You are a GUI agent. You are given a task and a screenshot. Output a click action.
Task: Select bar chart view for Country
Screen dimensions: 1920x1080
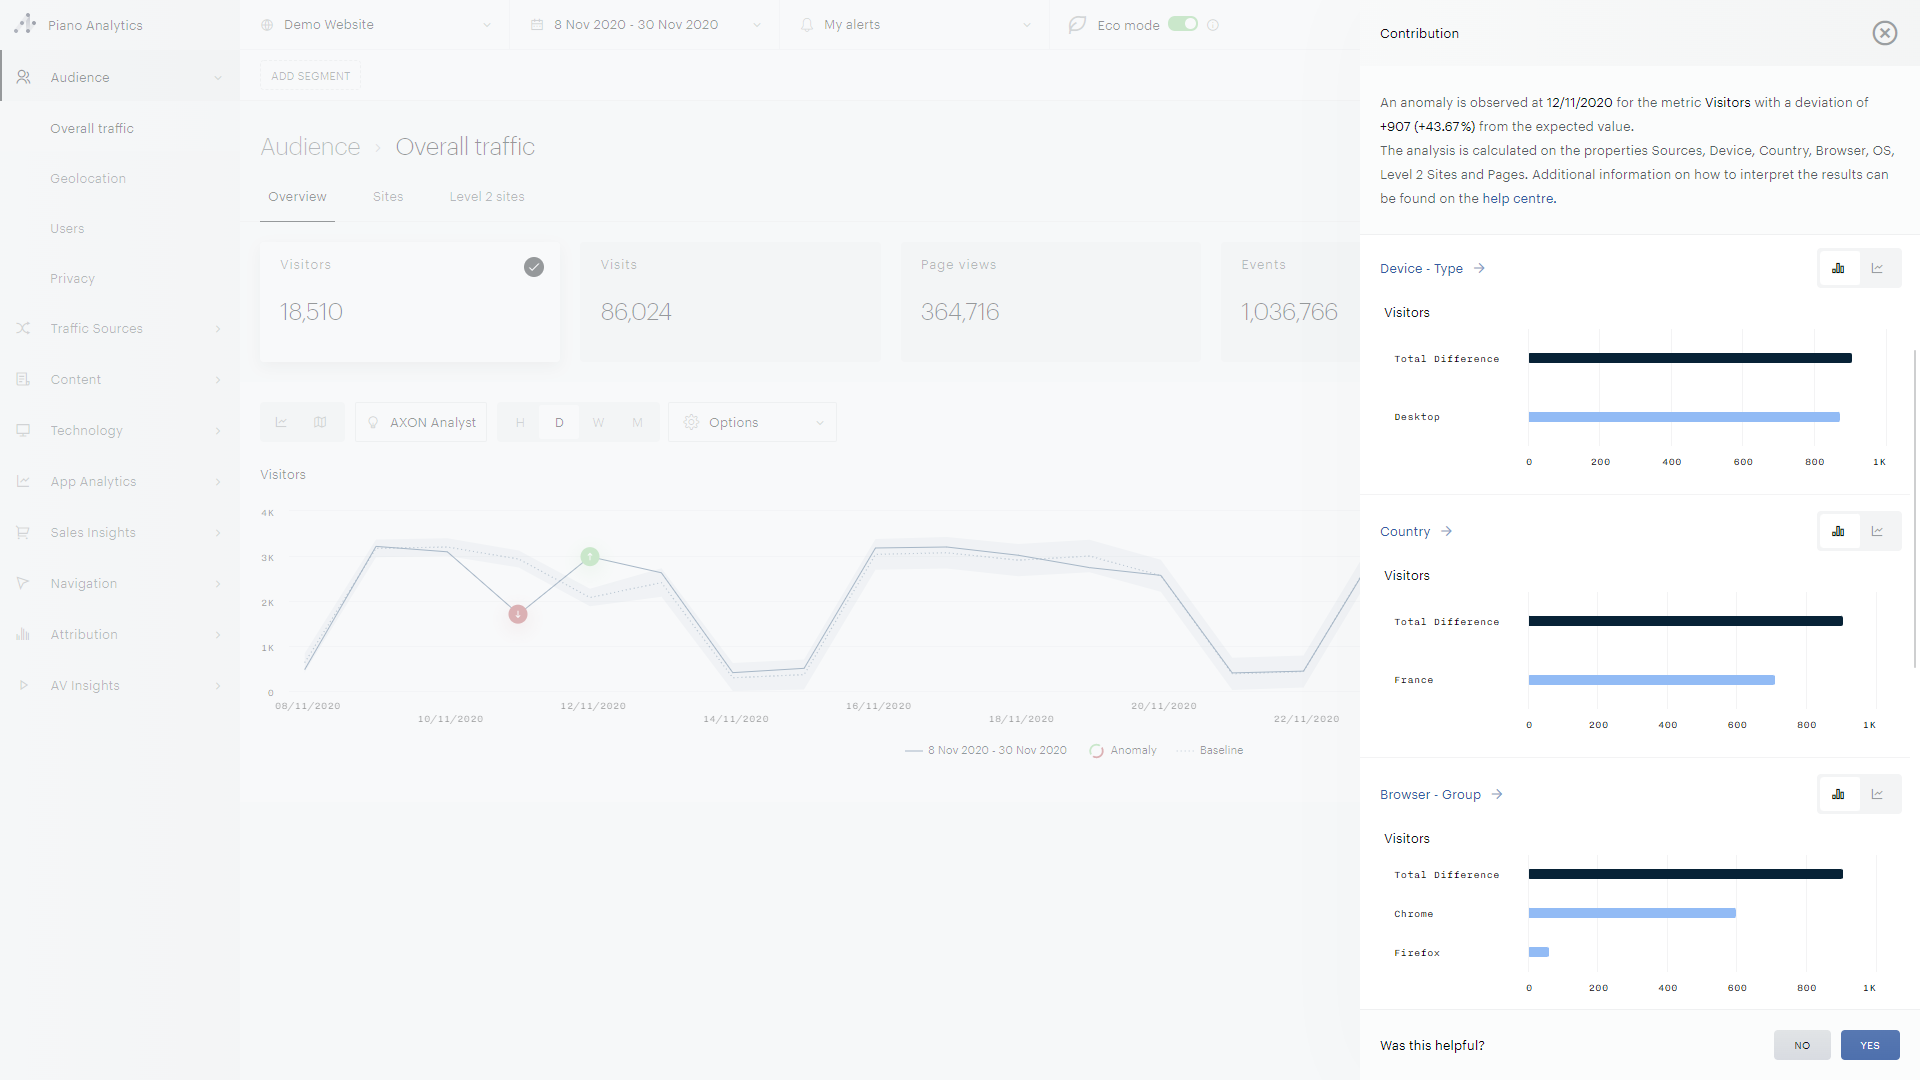(x=1838, y=531)
